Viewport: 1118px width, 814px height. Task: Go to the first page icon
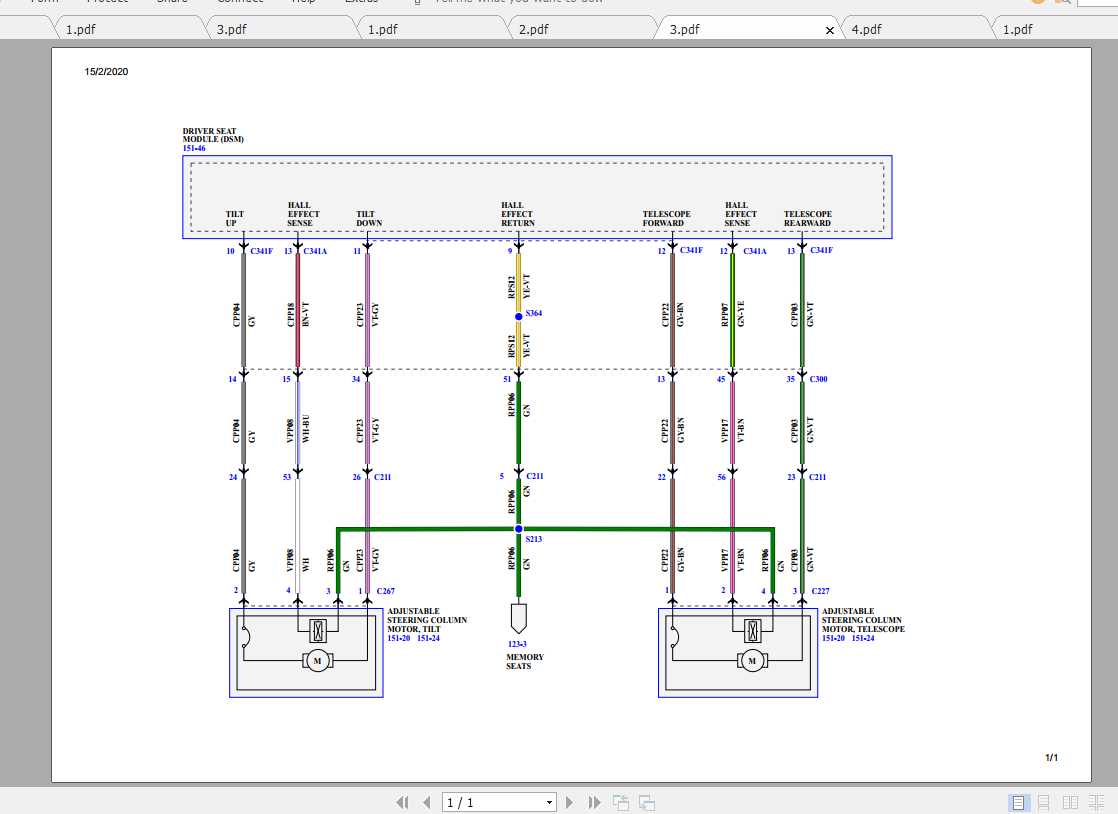click(x=402, y=802)
